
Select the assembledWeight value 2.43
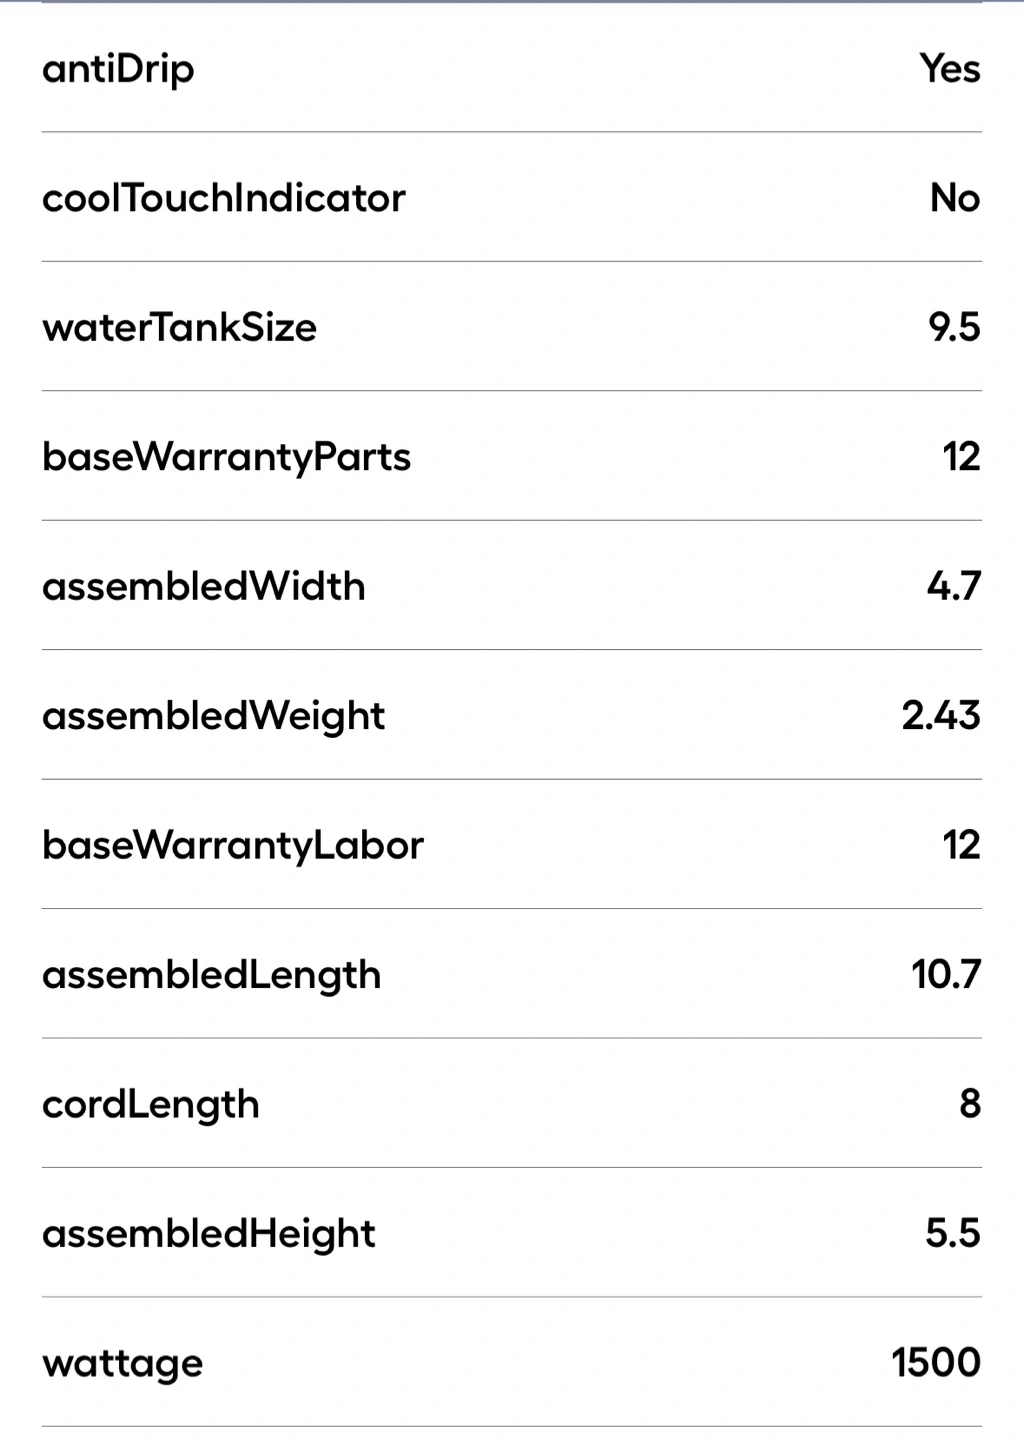tap(940, 716)
